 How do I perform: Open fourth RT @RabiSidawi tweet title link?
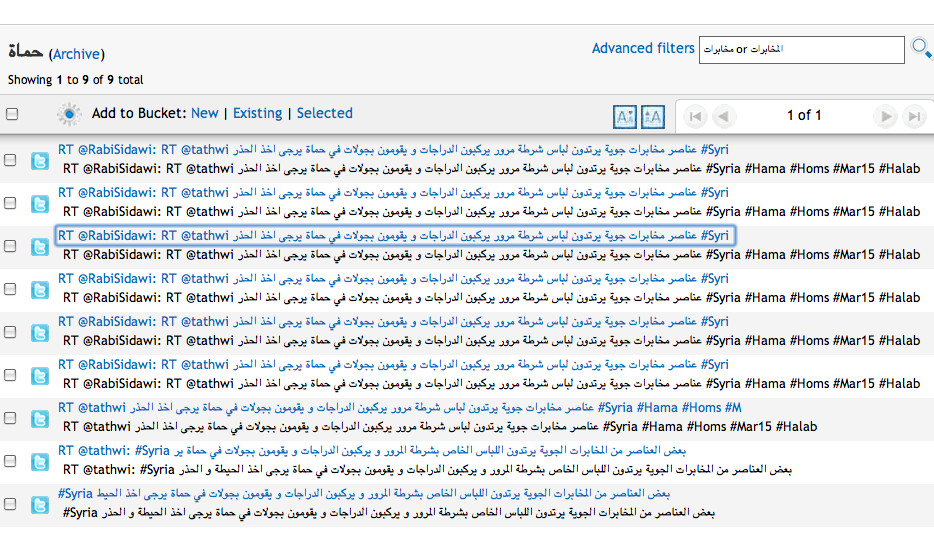pyautogui.click(x=393, y=278)
